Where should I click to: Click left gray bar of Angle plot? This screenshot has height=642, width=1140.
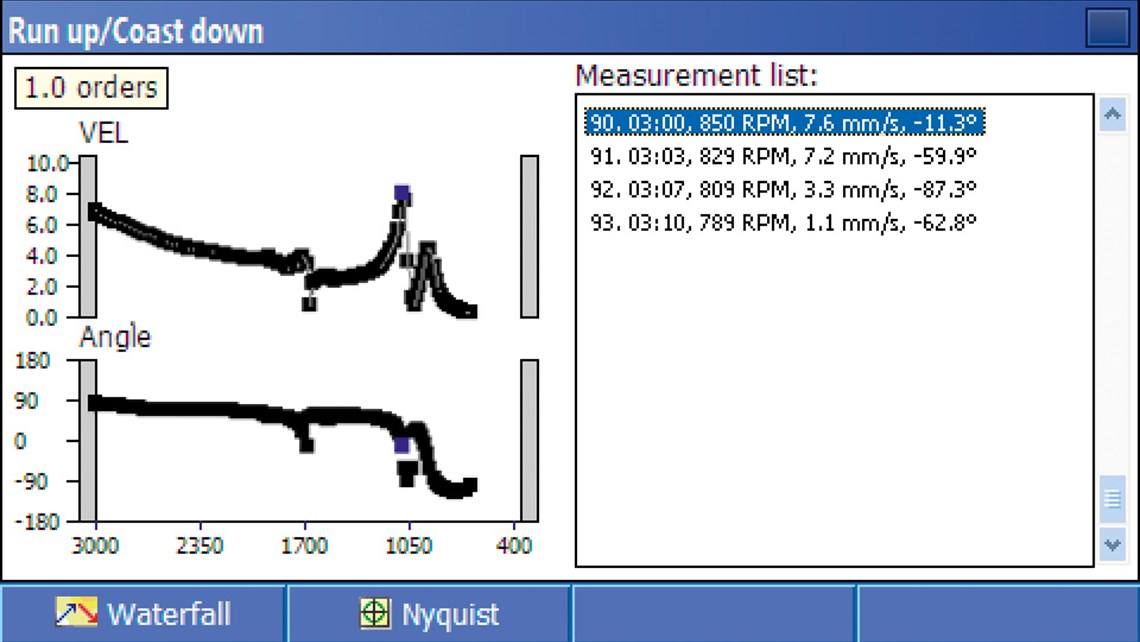(x=88, y=440)
